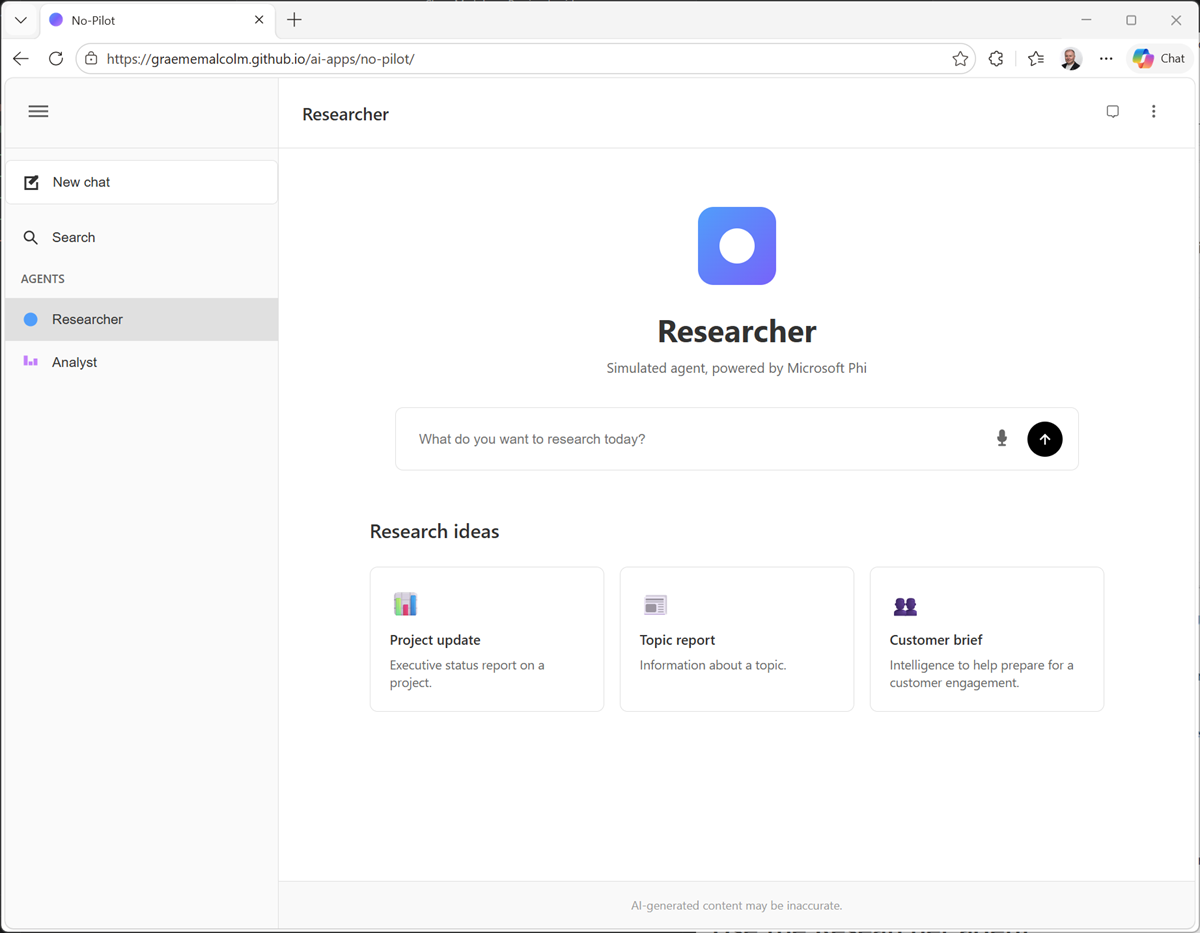This screenshot has height=933, width=1200.
Task: Open browser settings ellipsis menu
Action: click(1106, 59)
